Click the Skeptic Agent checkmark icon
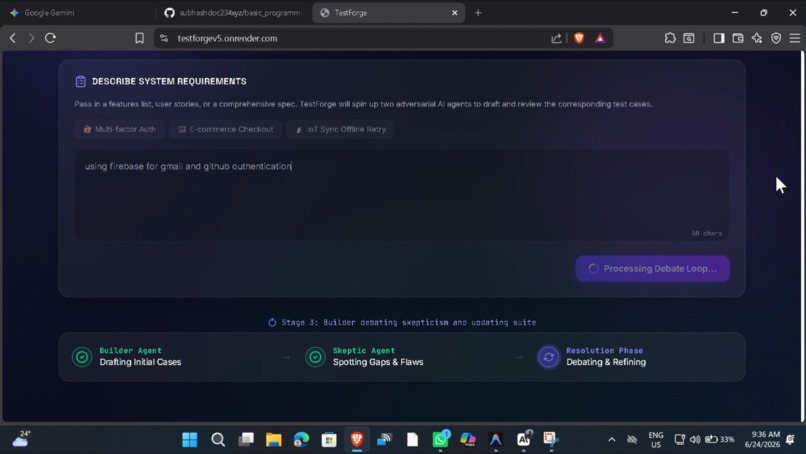Viewport: 806px width, 454px height. [x=315, y=357]
